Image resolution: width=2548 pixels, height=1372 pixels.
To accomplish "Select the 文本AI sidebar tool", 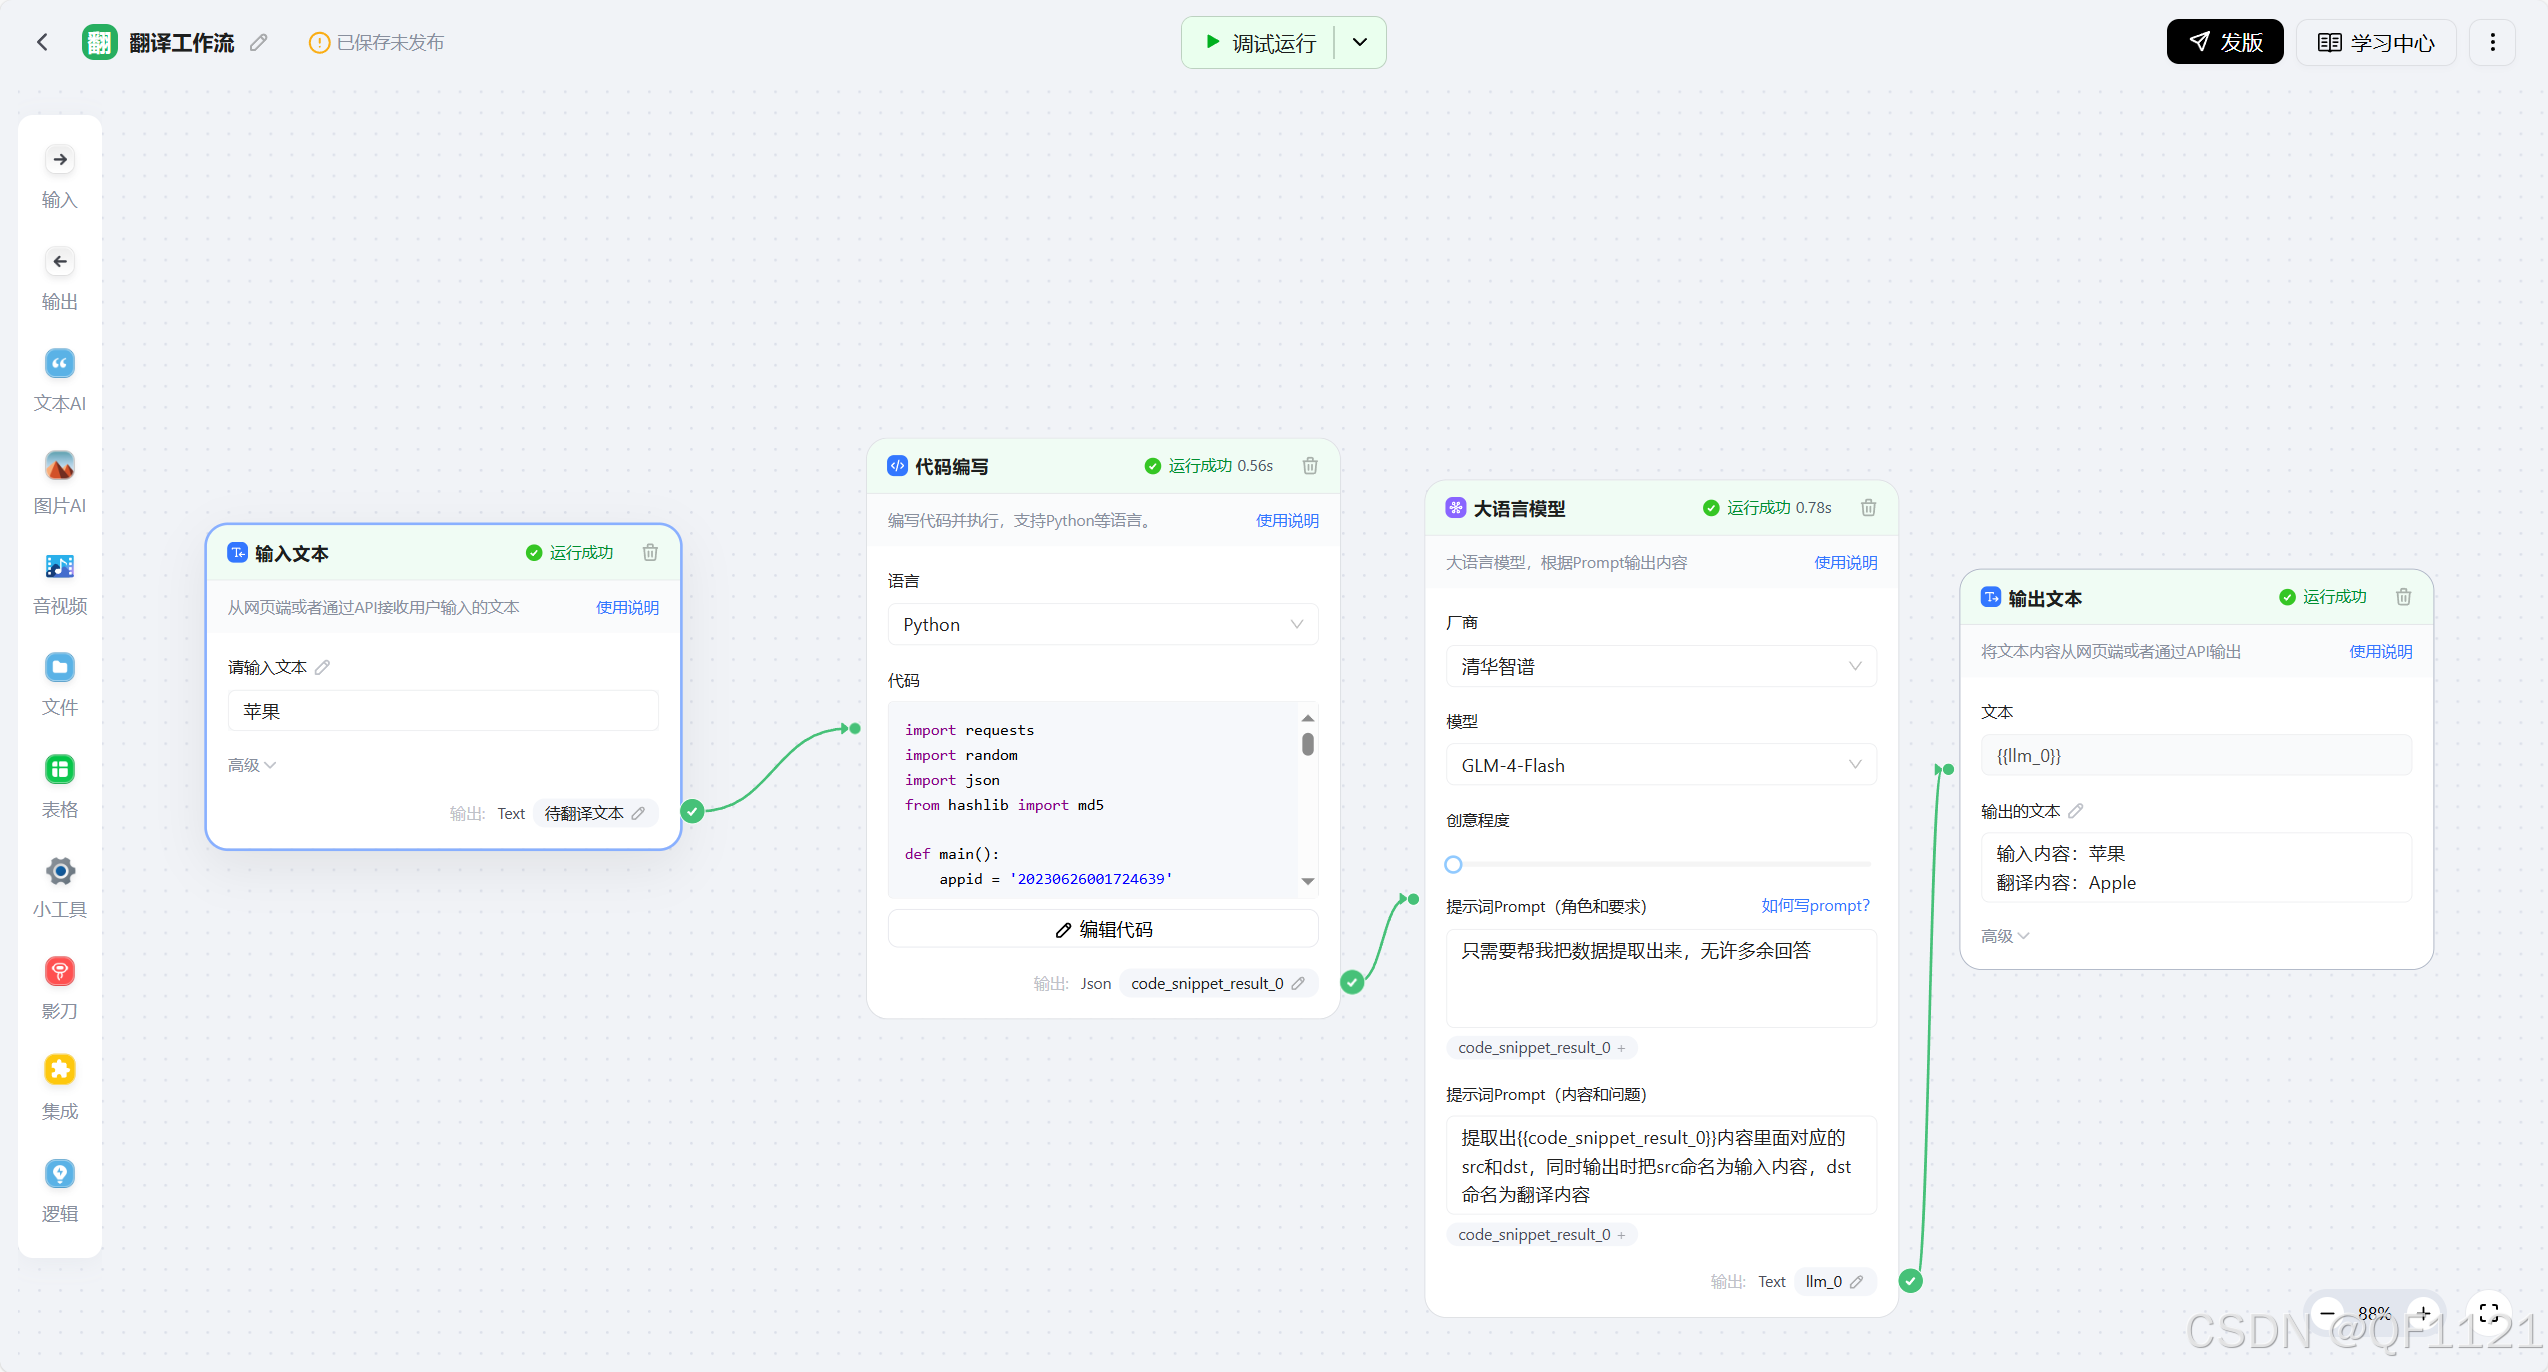I will coord(60,365).
